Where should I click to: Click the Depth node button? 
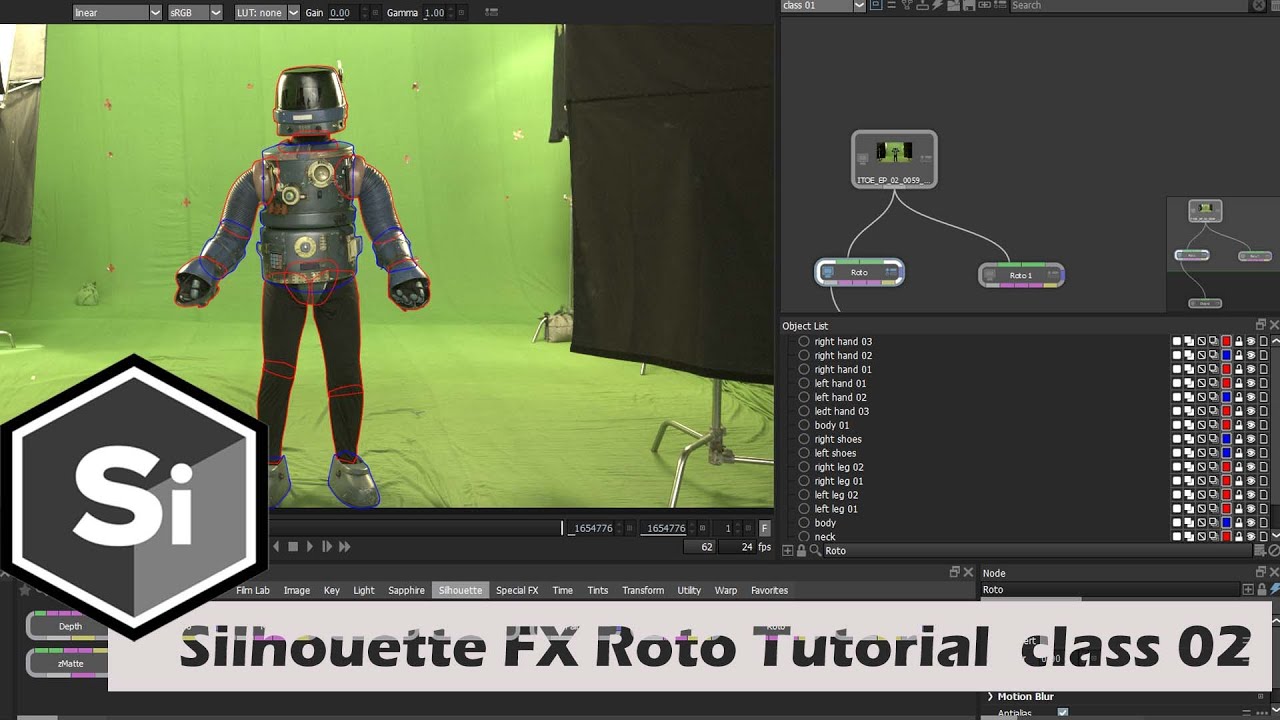(x=70, y=626)
